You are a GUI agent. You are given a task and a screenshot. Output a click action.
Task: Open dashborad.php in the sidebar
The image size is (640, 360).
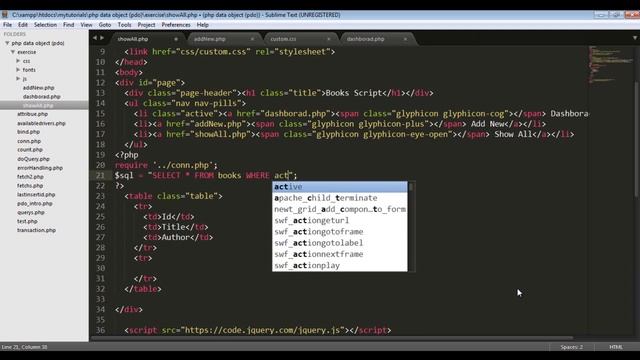[x=42, y=97]
